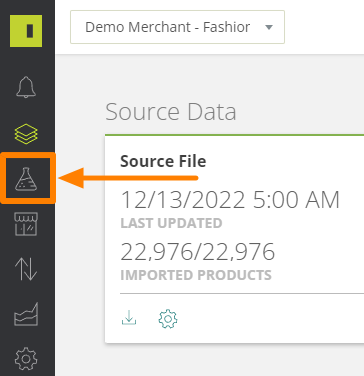Image resolution: width=364 pixels, height=376 pixels.
Task: Select the Source File card title
Action: point(163,161)
